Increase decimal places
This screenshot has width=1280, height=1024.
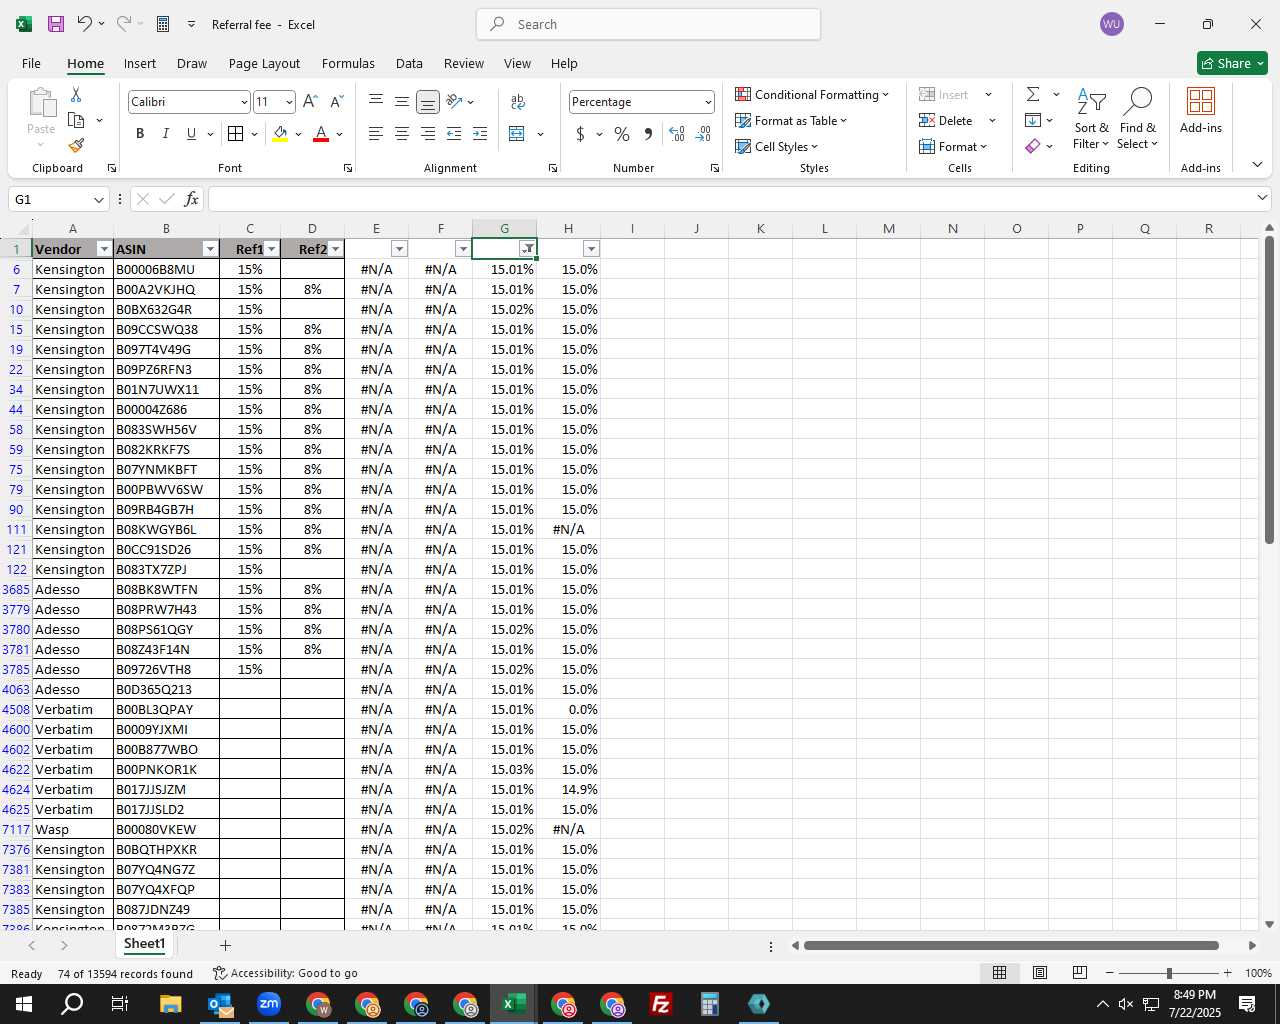click(677, 134)
